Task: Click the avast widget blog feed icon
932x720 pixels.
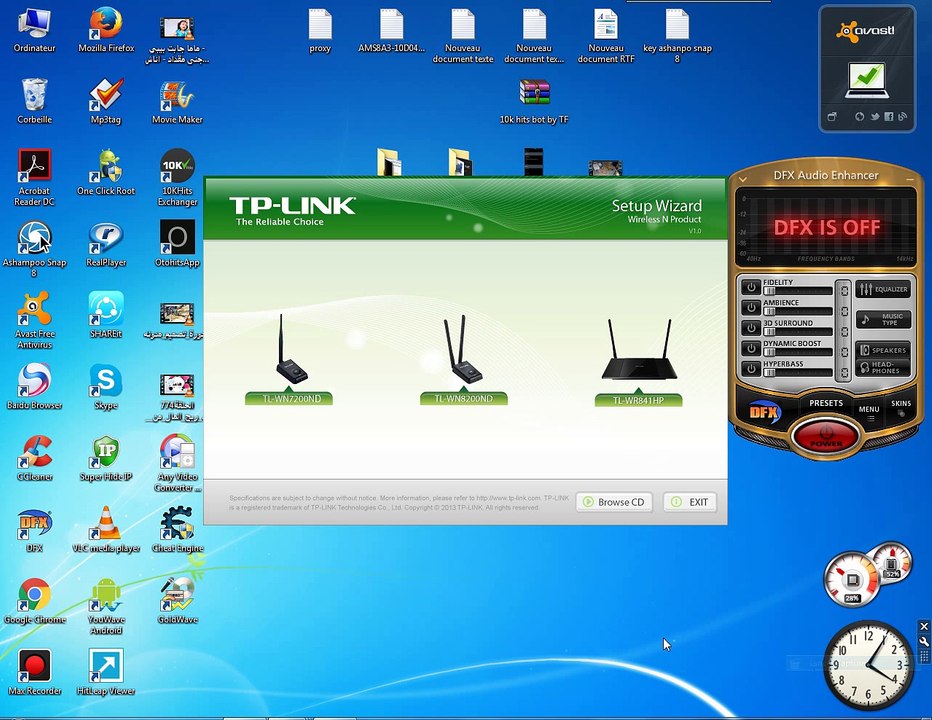Action: tap(902, 117)
